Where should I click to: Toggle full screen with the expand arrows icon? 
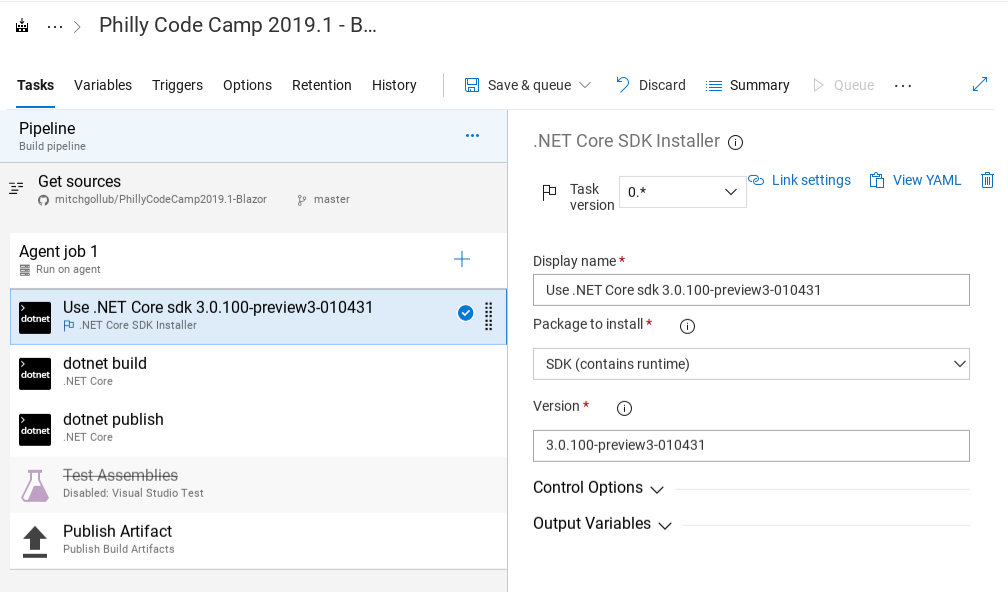[980, 84]
